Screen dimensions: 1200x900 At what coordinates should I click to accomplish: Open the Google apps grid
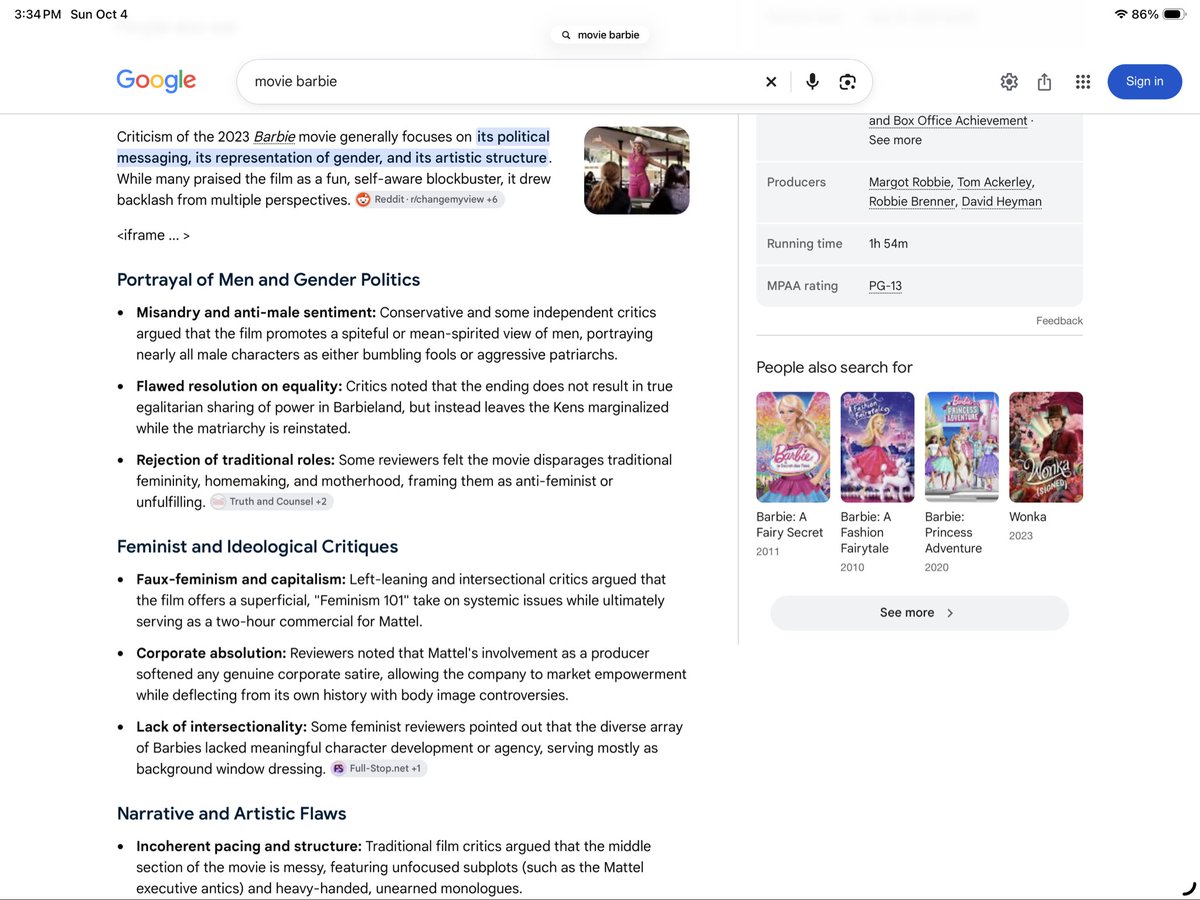(x=1083, y=82)
